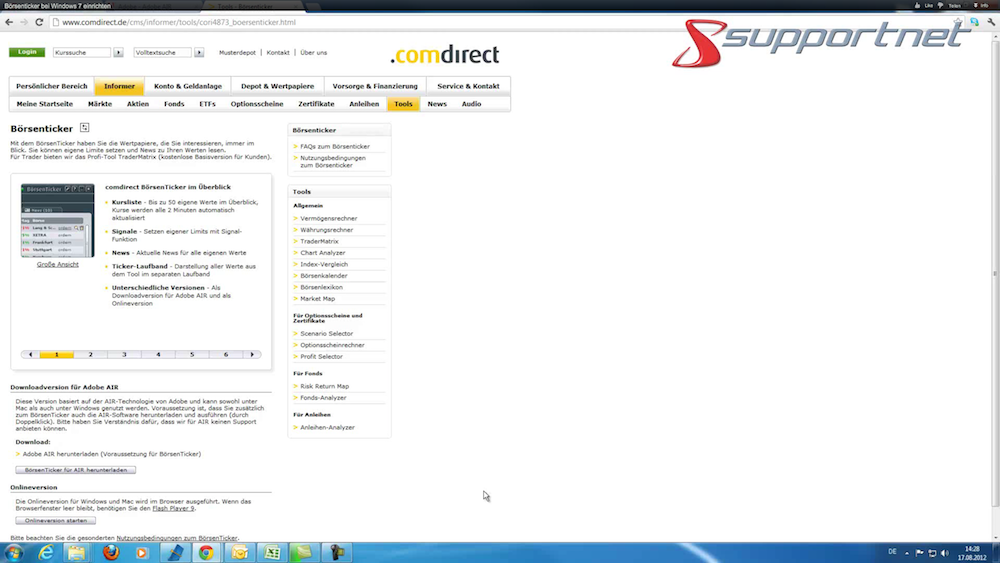The width and height of the screenshot is (1000, 563).
Task: Select the Informer main tab
Action: (119, 86)
